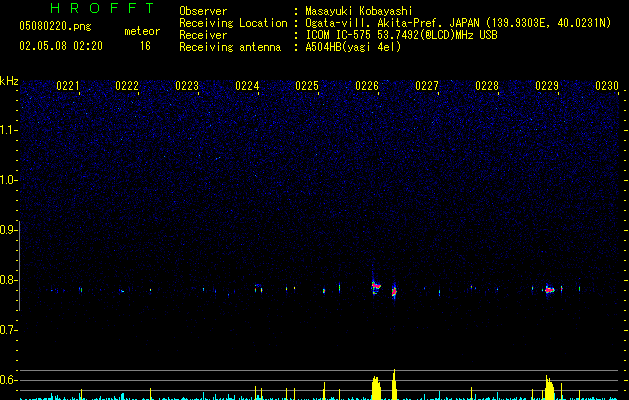Click the 0222 time marker
Screen dimensions: 629x400
pos(127,86)
